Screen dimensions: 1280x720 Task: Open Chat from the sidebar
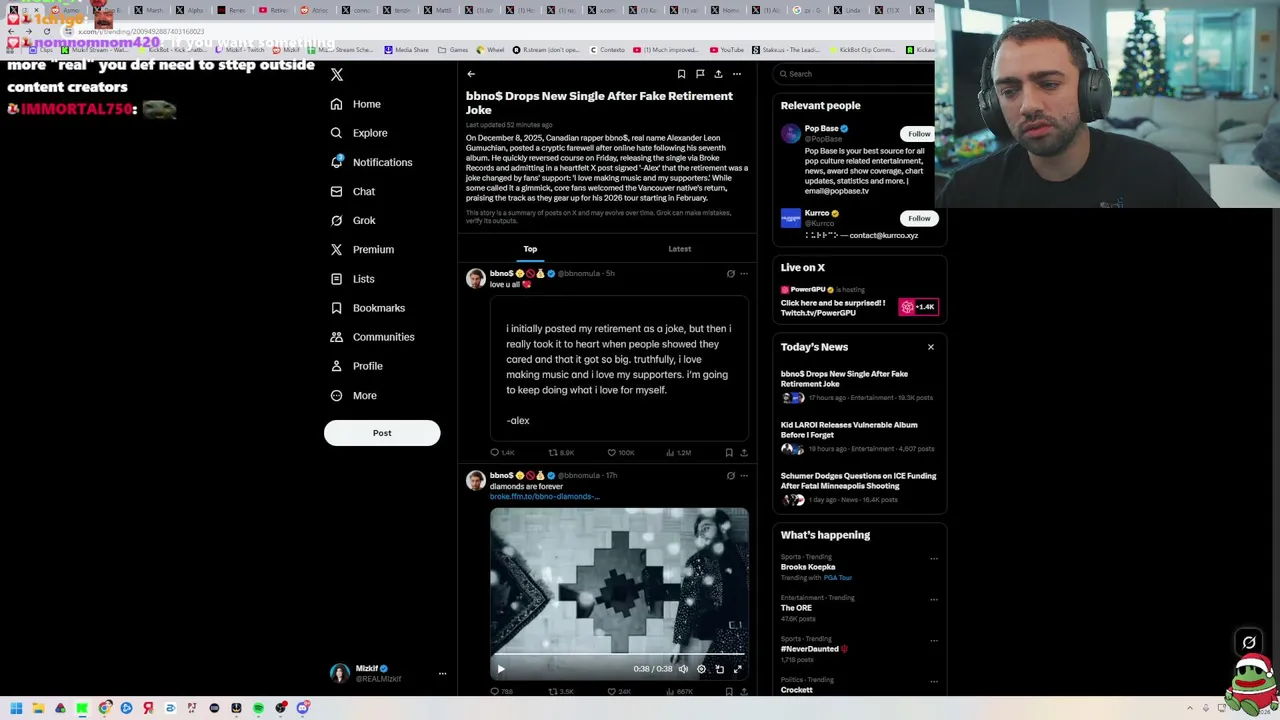[353, 191]
